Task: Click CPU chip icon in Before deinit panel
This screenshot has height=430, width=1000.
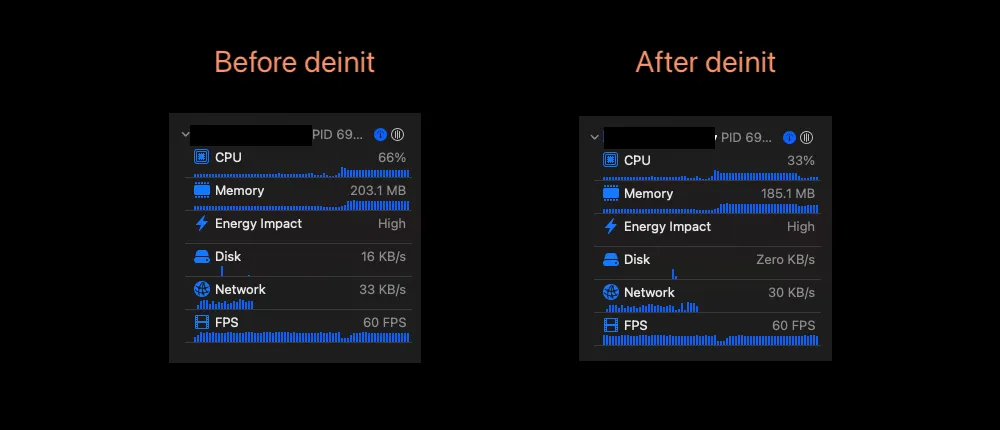Action: point(201,157)
